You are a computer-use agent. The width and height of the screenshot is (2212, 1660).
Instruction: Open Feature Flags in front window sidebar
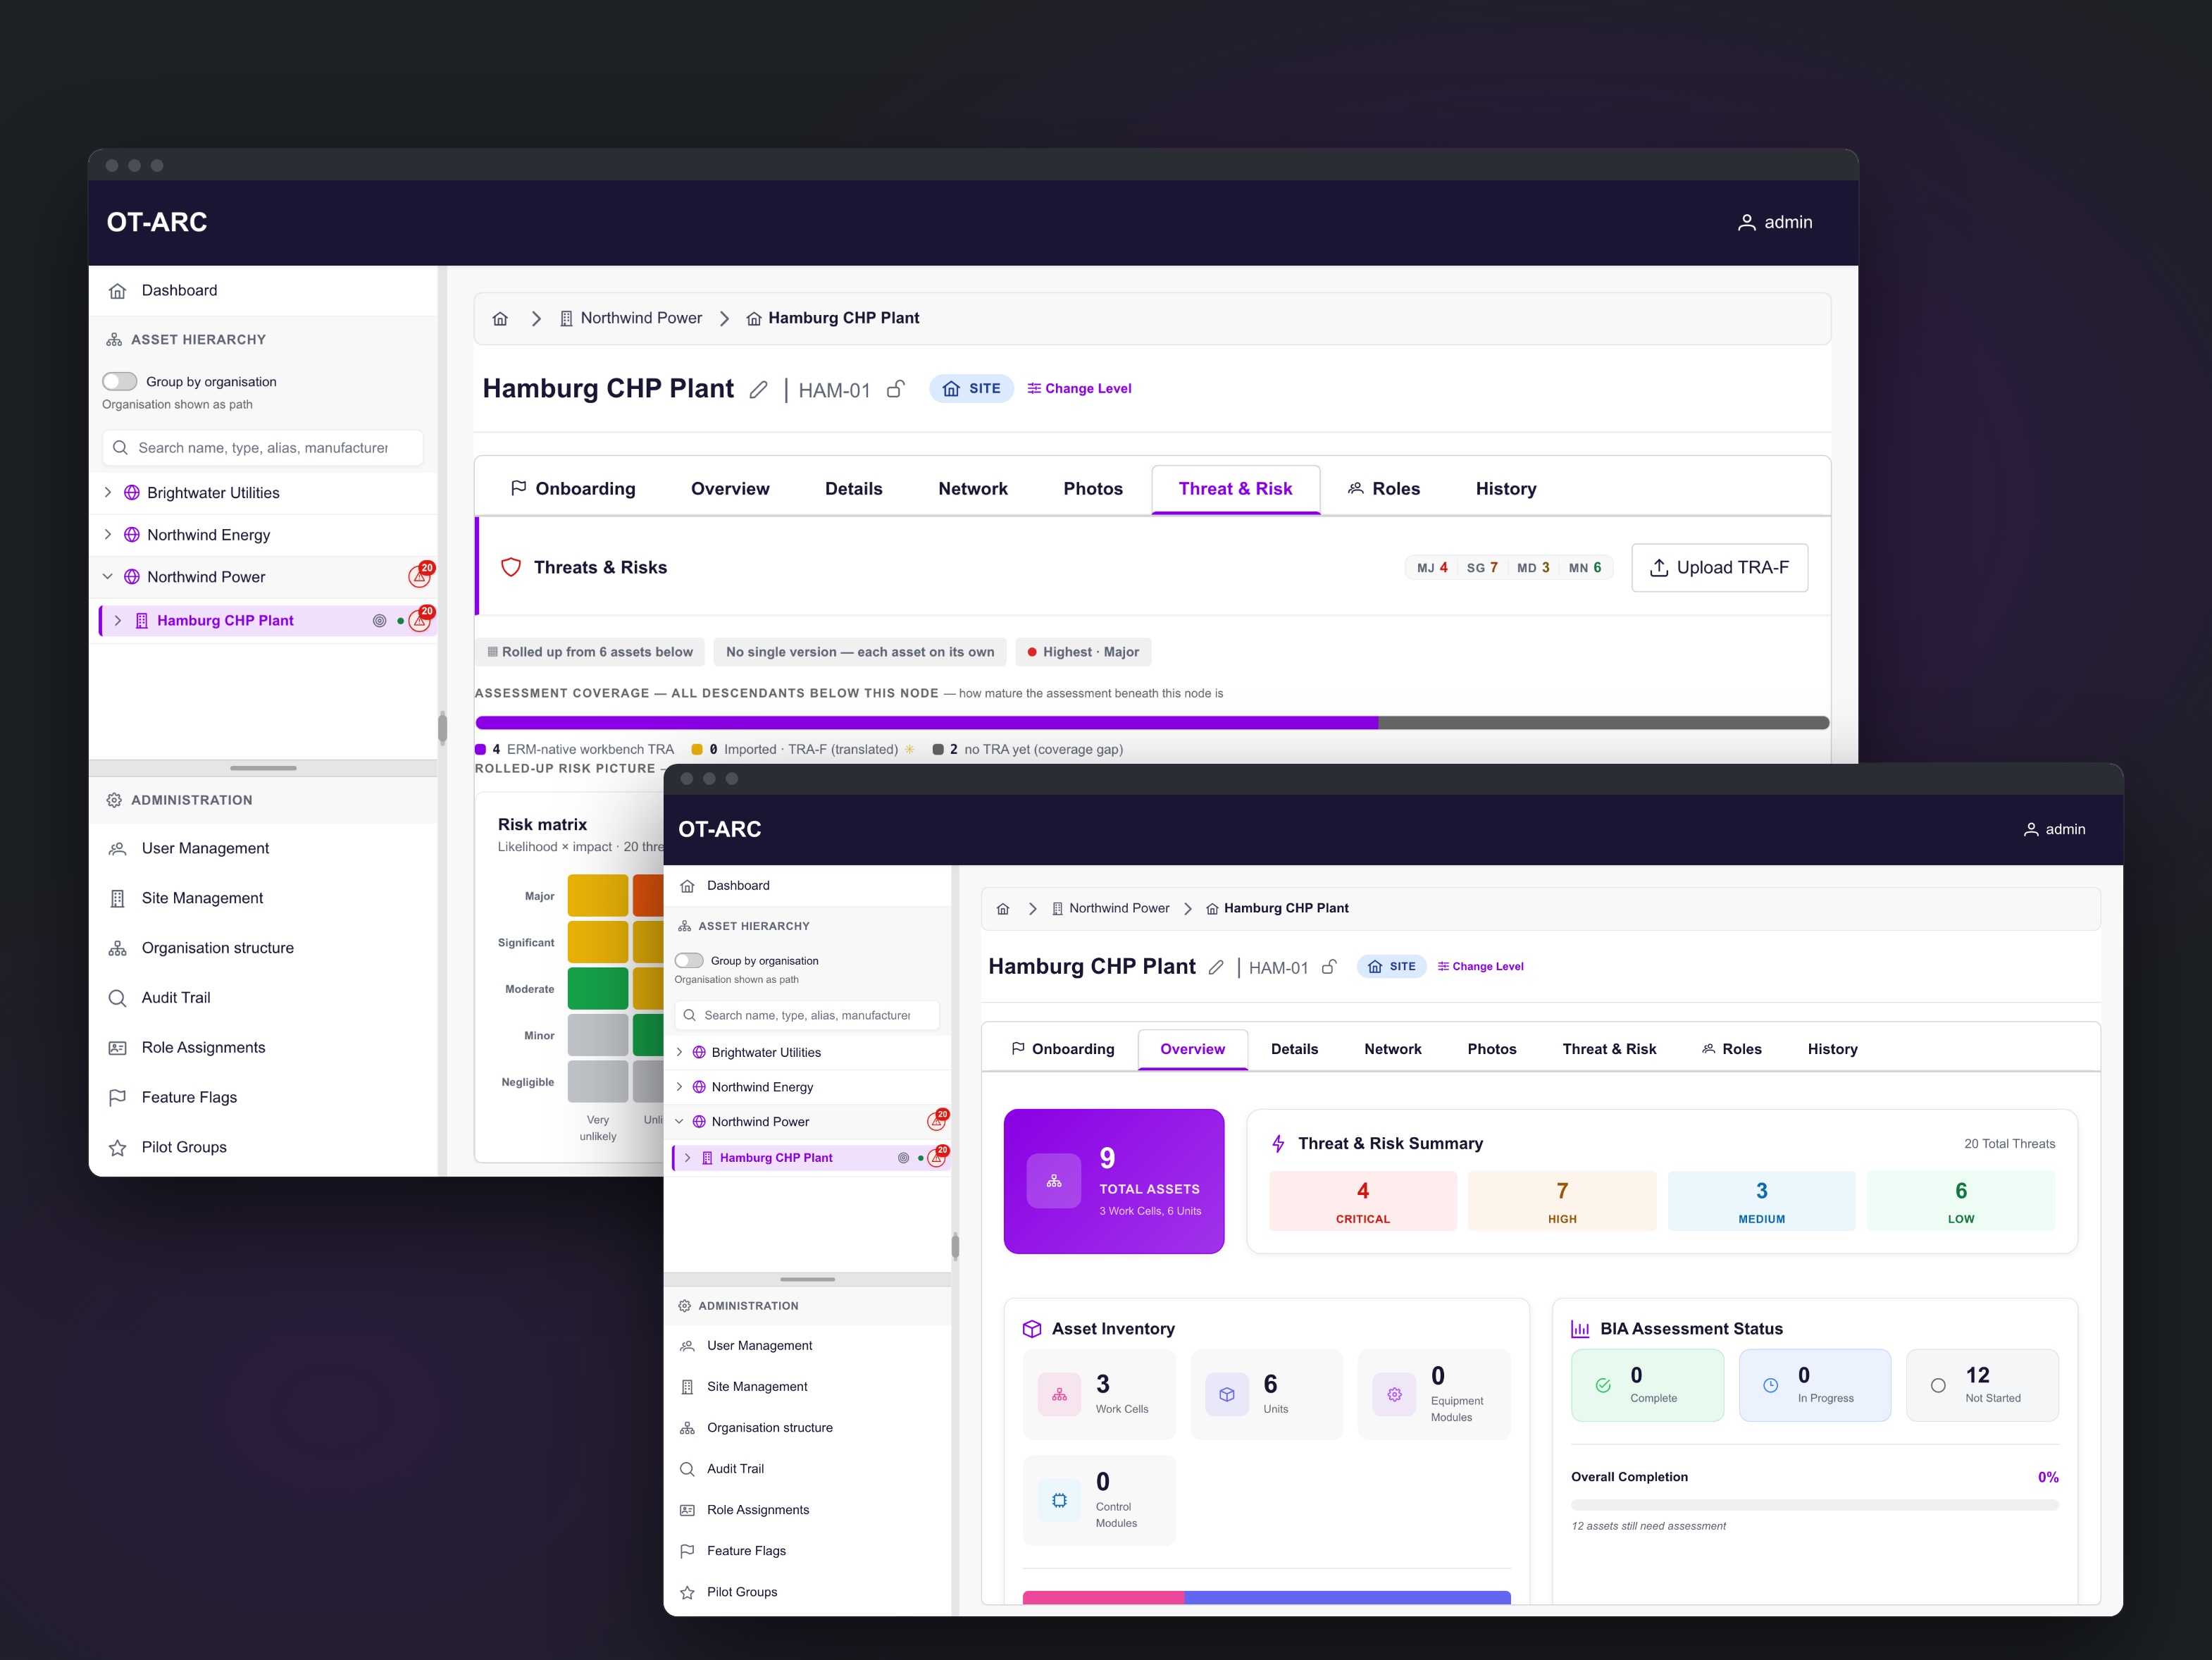pos(808,1550)
